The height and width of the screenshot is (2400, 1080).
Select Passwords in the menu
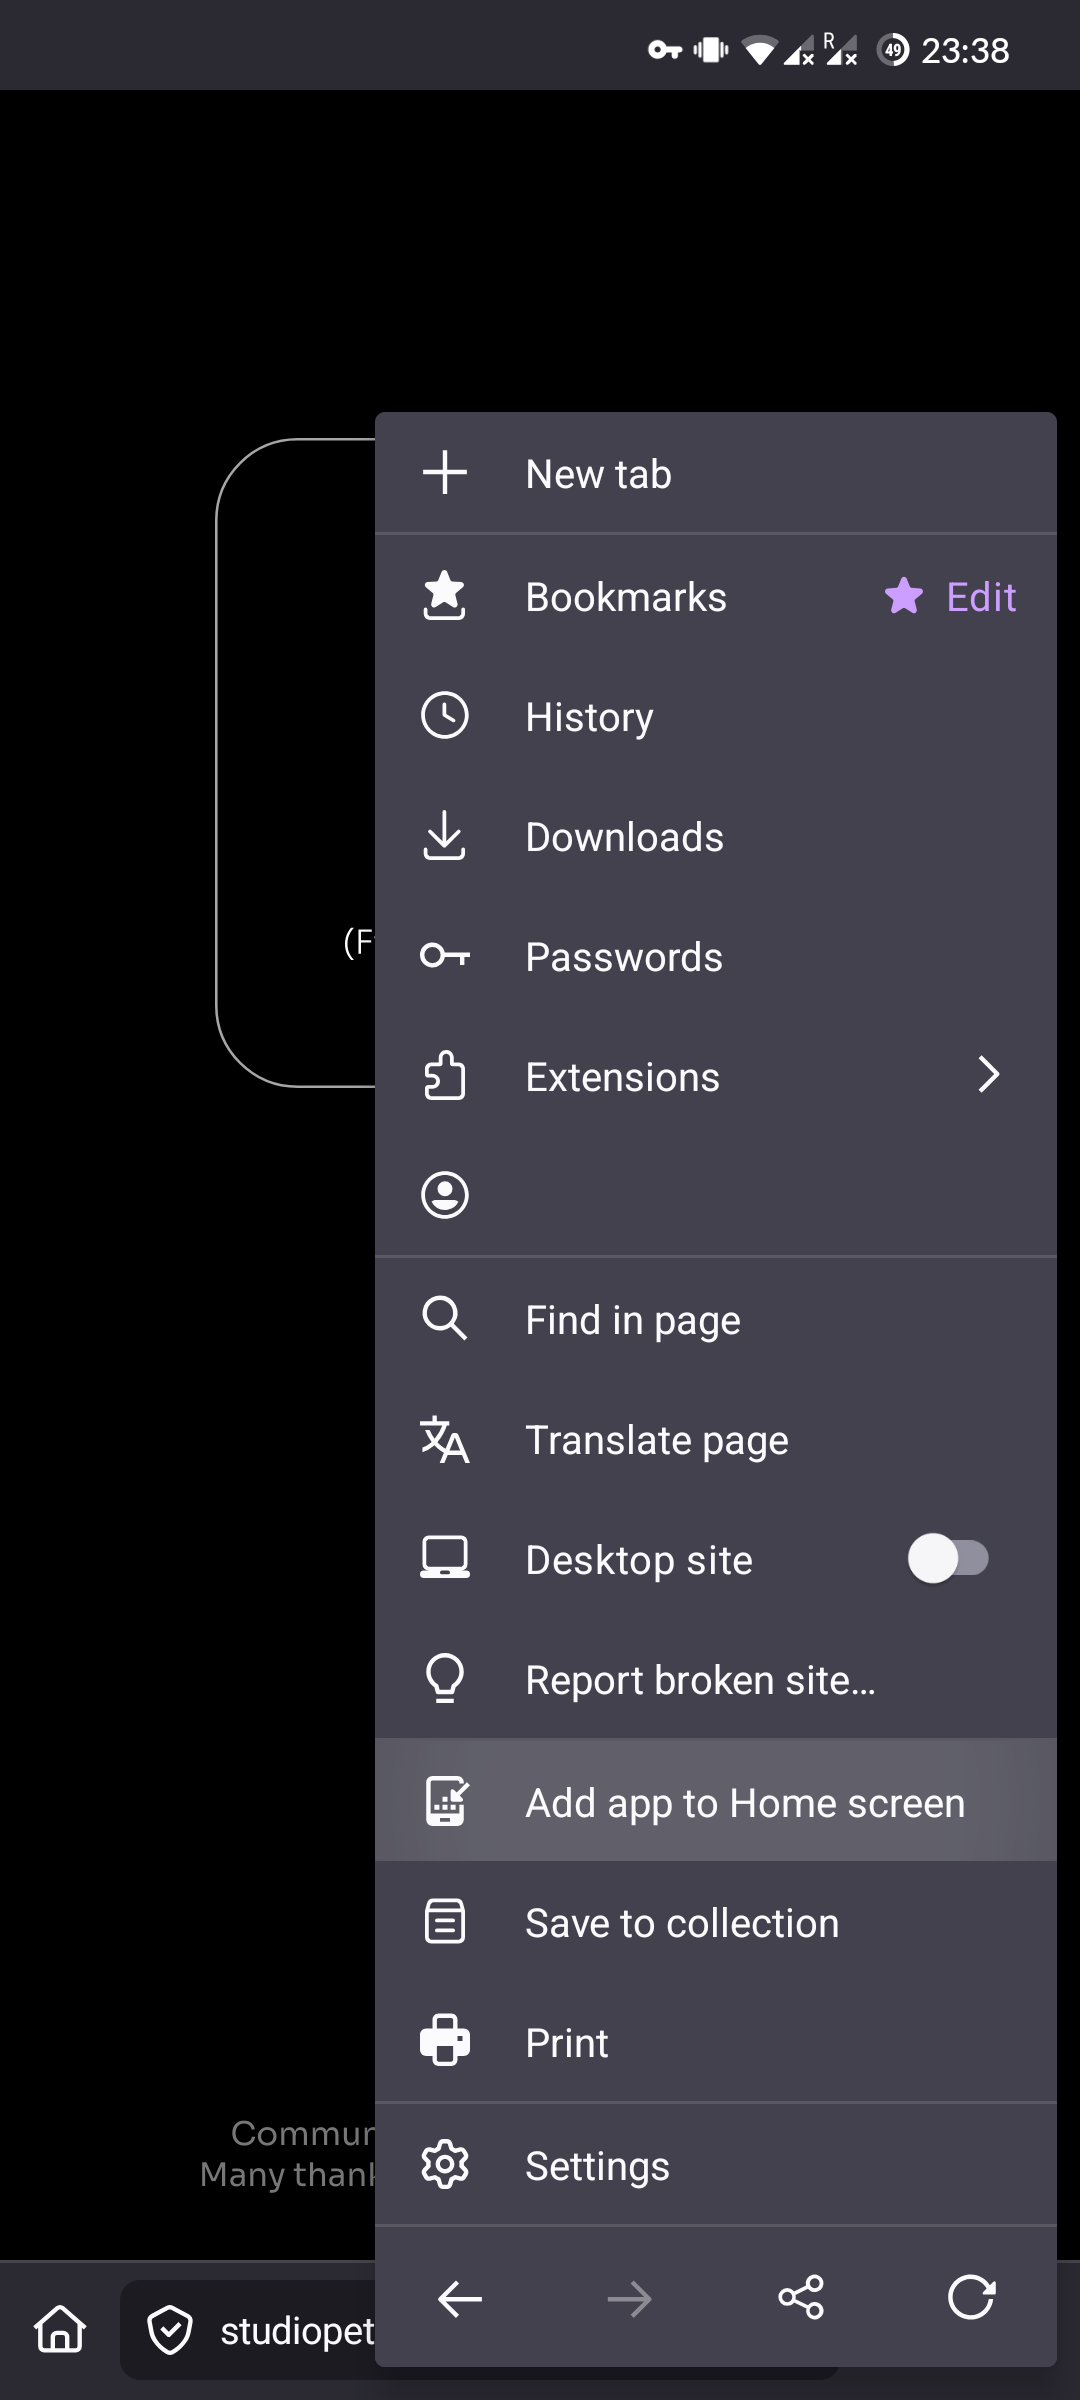(x=623, y=957)
